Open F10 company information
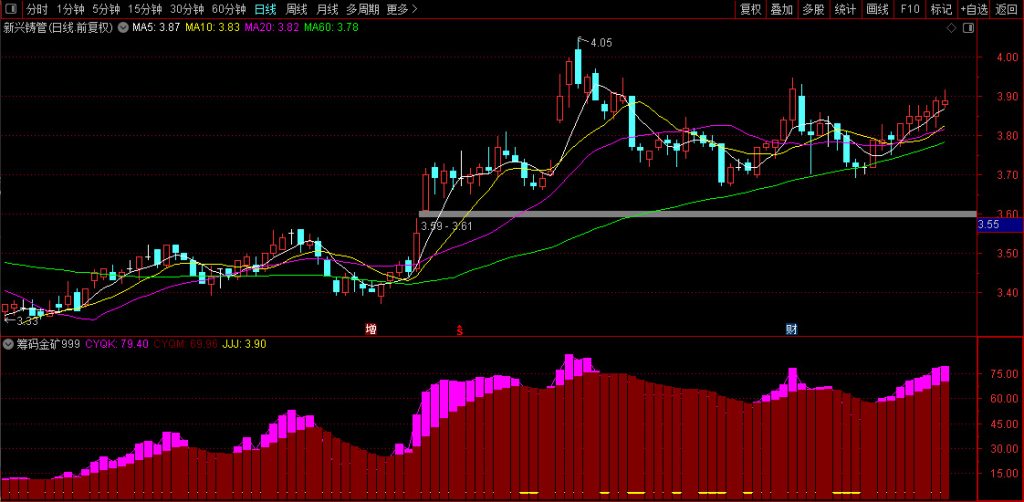Viewport: 1024px width, 502px height. point(909,9)
